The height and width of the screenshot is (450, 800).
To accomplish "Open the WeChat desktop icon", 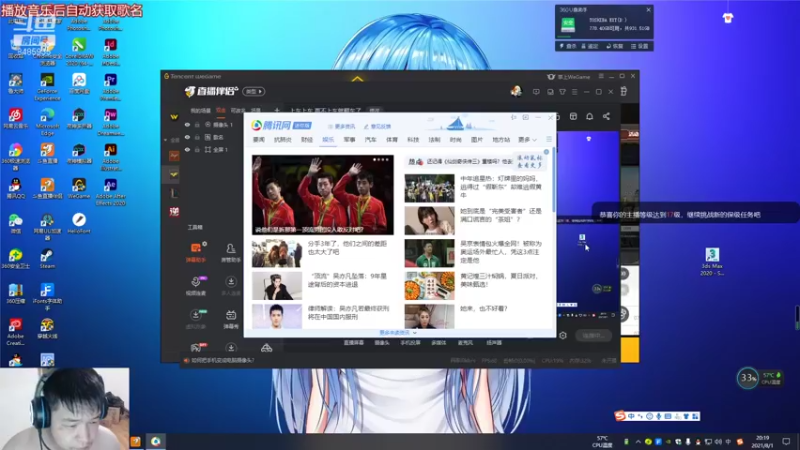I will coord(15,223).
